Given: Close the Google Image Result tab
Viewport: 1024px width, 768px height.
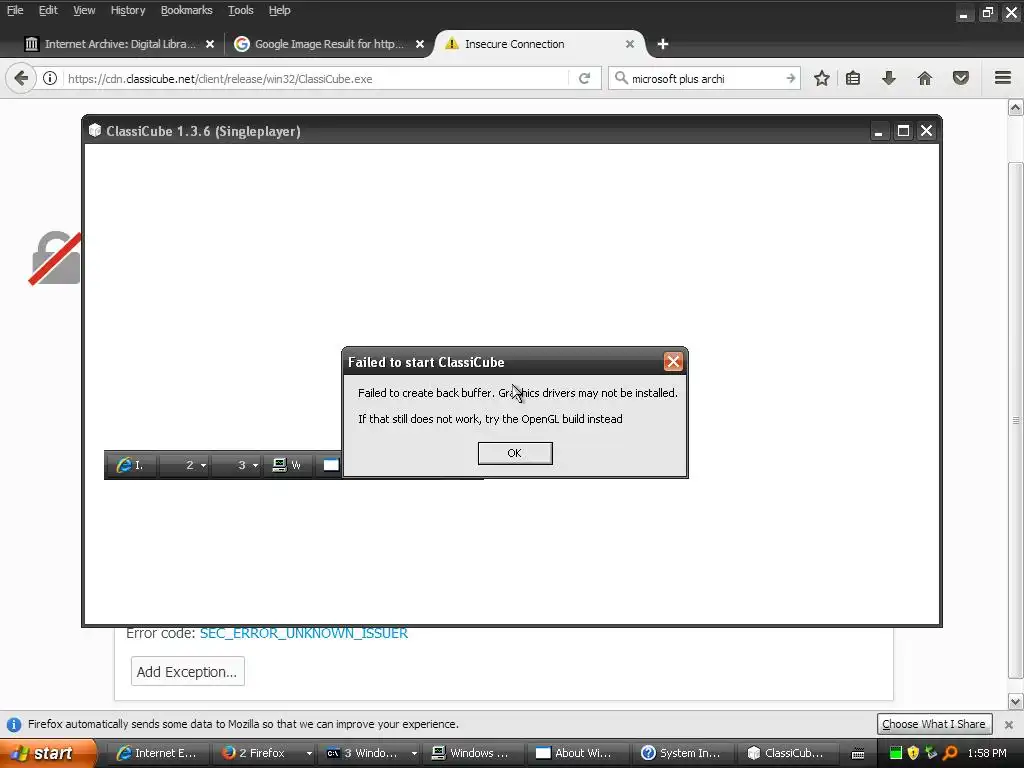Looking at the screenshot, I should point(420,44).
